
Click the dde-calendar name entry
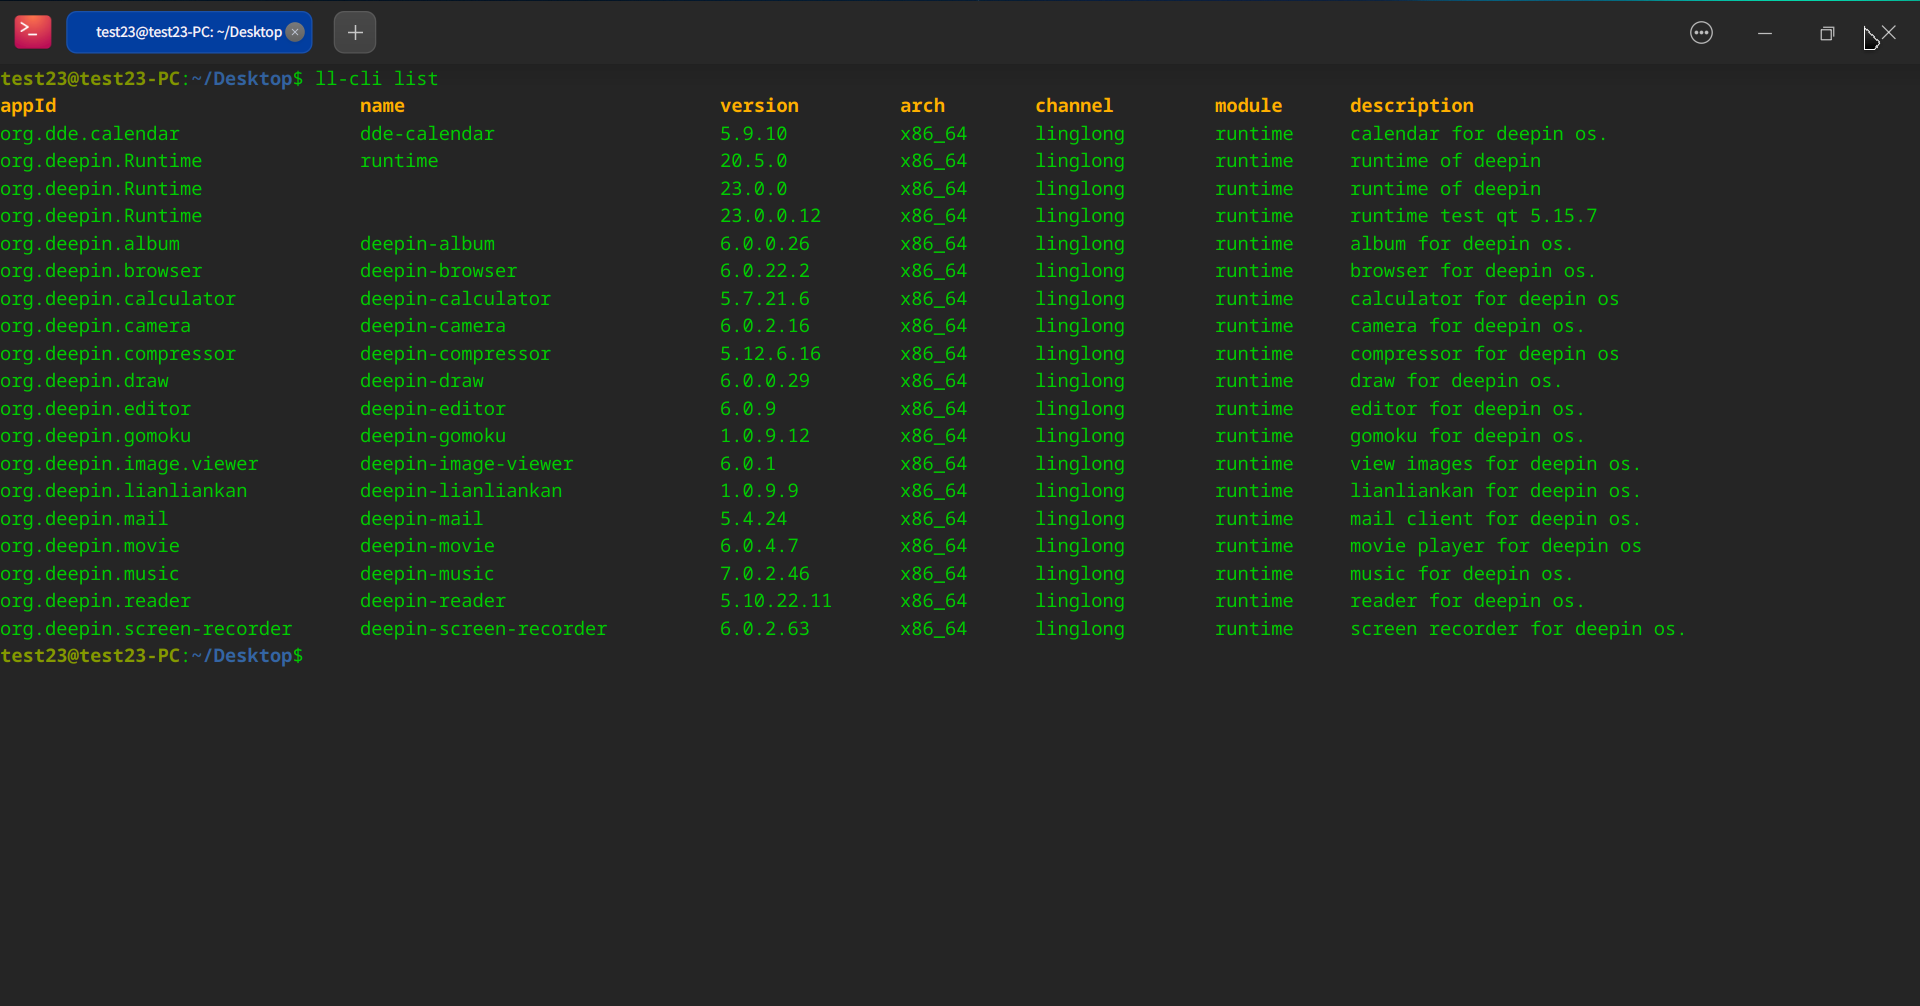point(427,134)
